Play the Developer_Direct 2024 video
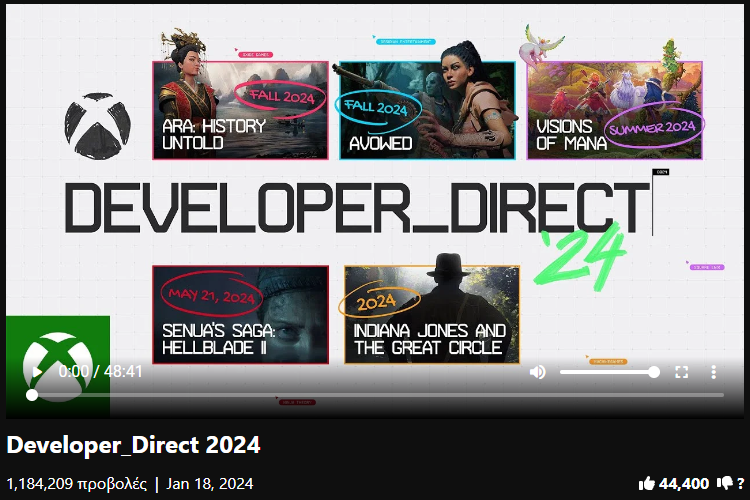This screenshot has width=750, height=500. [37, 372]
